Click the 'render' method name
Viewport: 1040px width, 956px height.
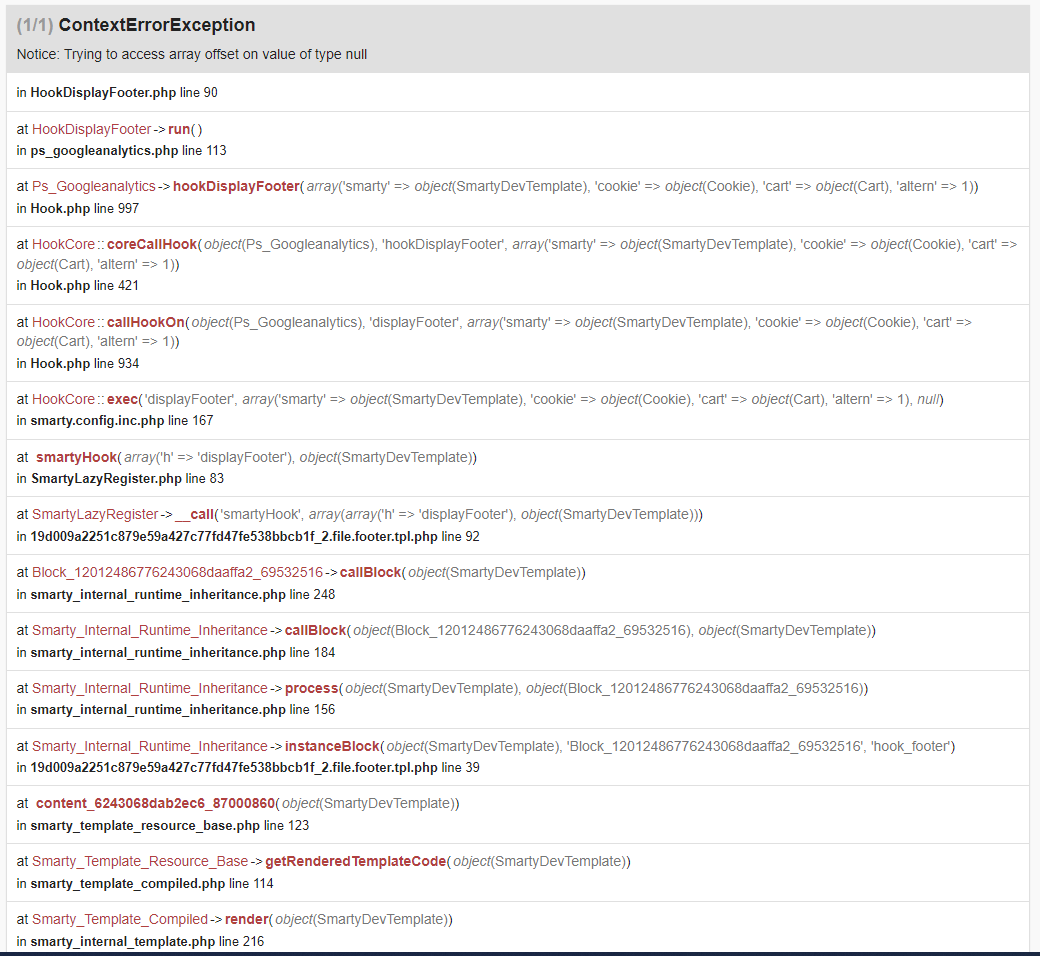[x=247, y=920]
